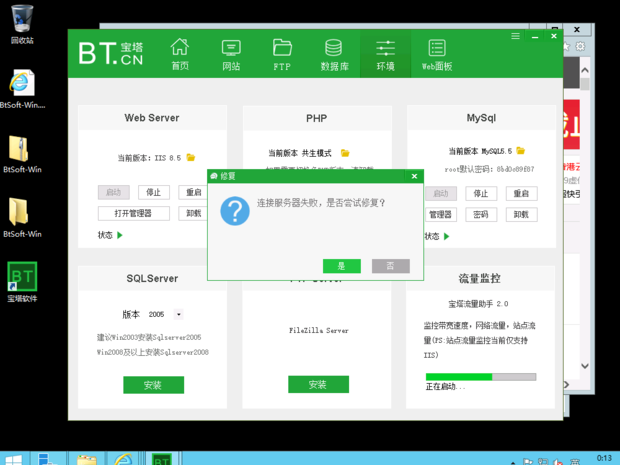Viewport: 620px width, 465px height.
Task: Click Web Server 停止 stop button
Action: pos(154,192)
